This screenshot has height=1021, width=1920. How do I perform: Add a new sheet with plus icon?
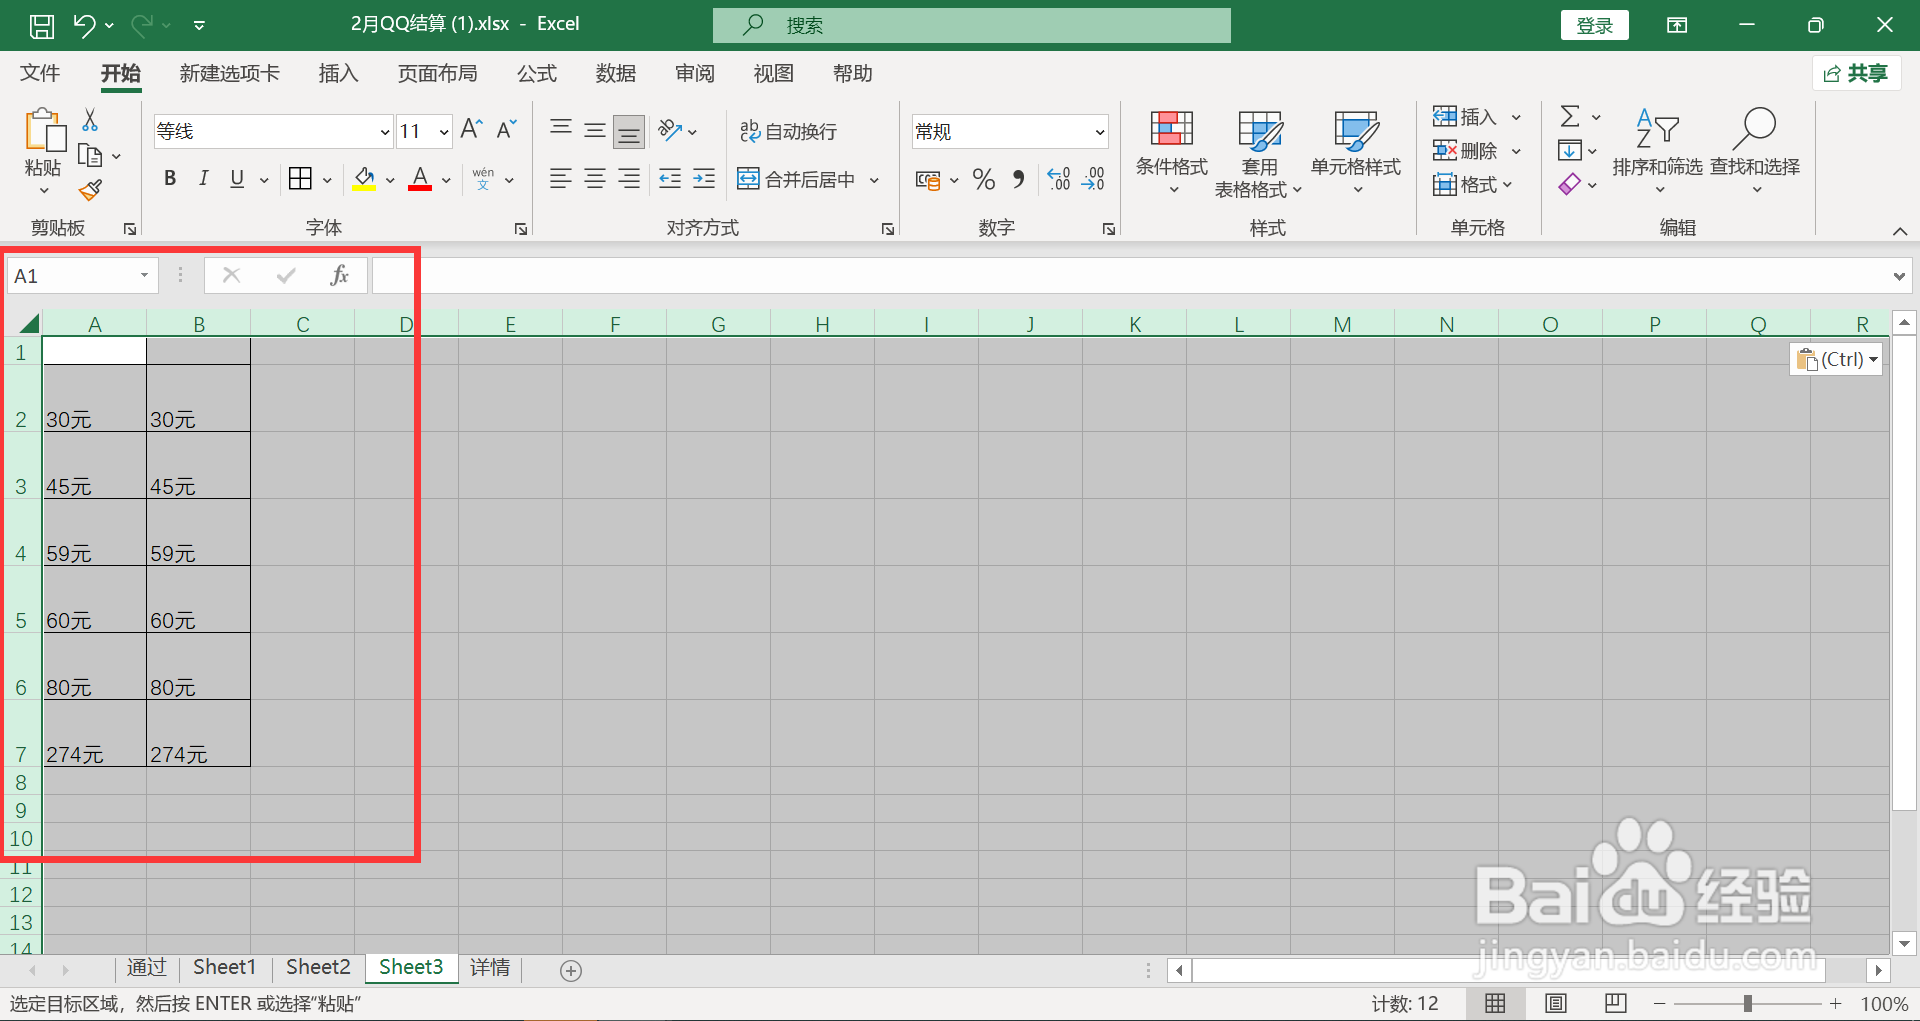[571, 970]
